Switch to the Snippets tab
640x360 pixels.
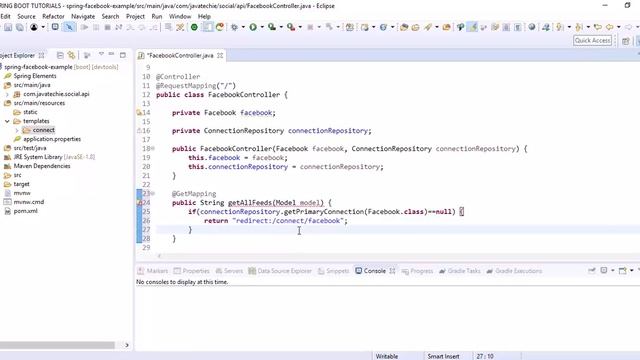tap(333, 271)
